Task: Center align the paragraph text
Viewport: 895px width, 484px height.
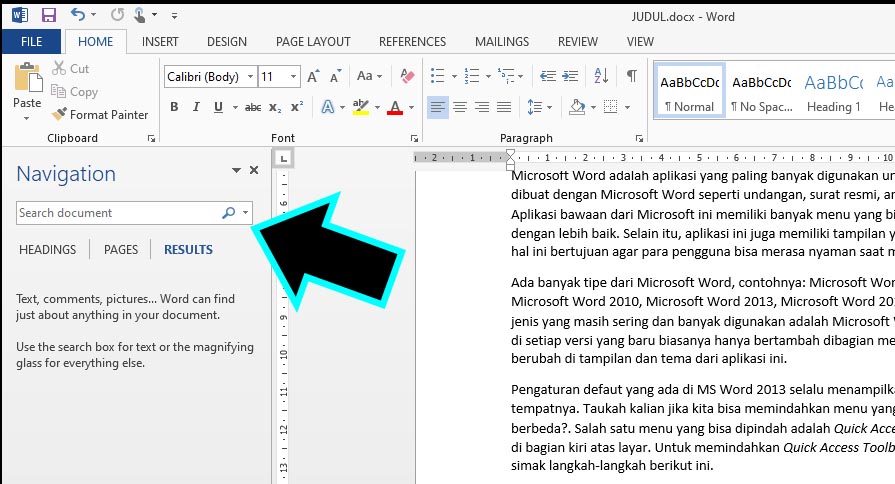Action: [460, 107]
